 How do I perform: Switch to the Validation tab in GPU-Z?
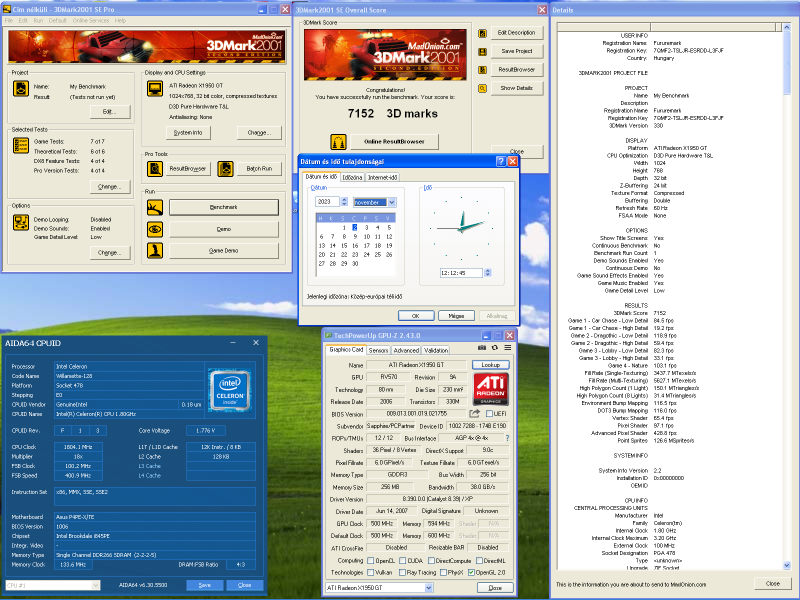[436, 351]
